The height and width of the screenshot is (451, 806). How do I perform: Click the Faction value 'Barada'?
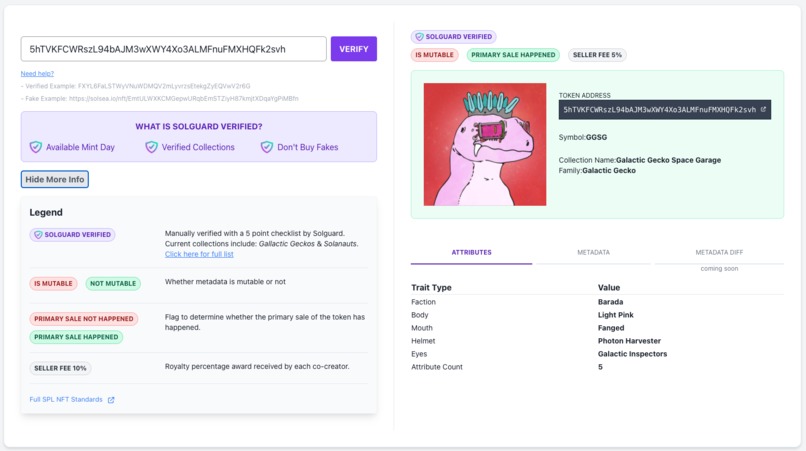click(x=610, y=302)
